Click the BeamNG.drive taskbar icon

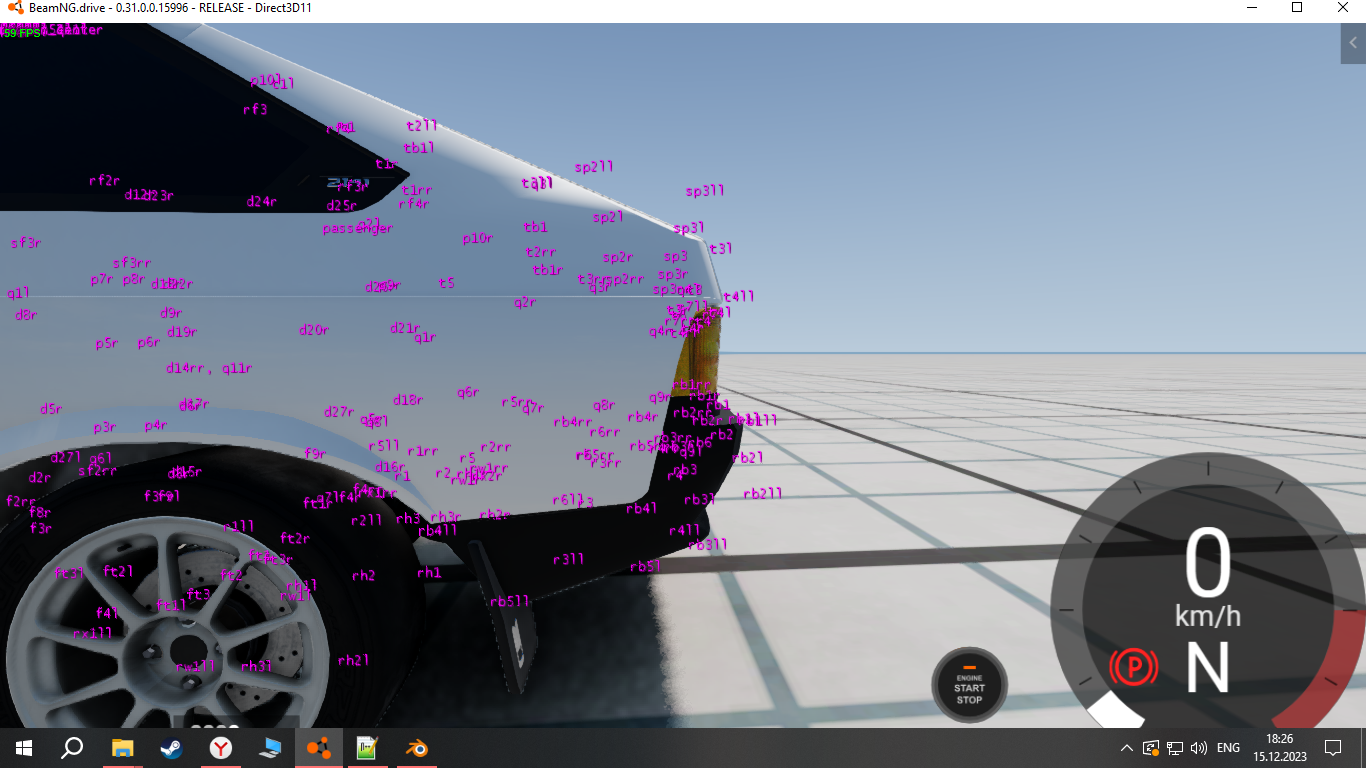[x=318, y=748]
